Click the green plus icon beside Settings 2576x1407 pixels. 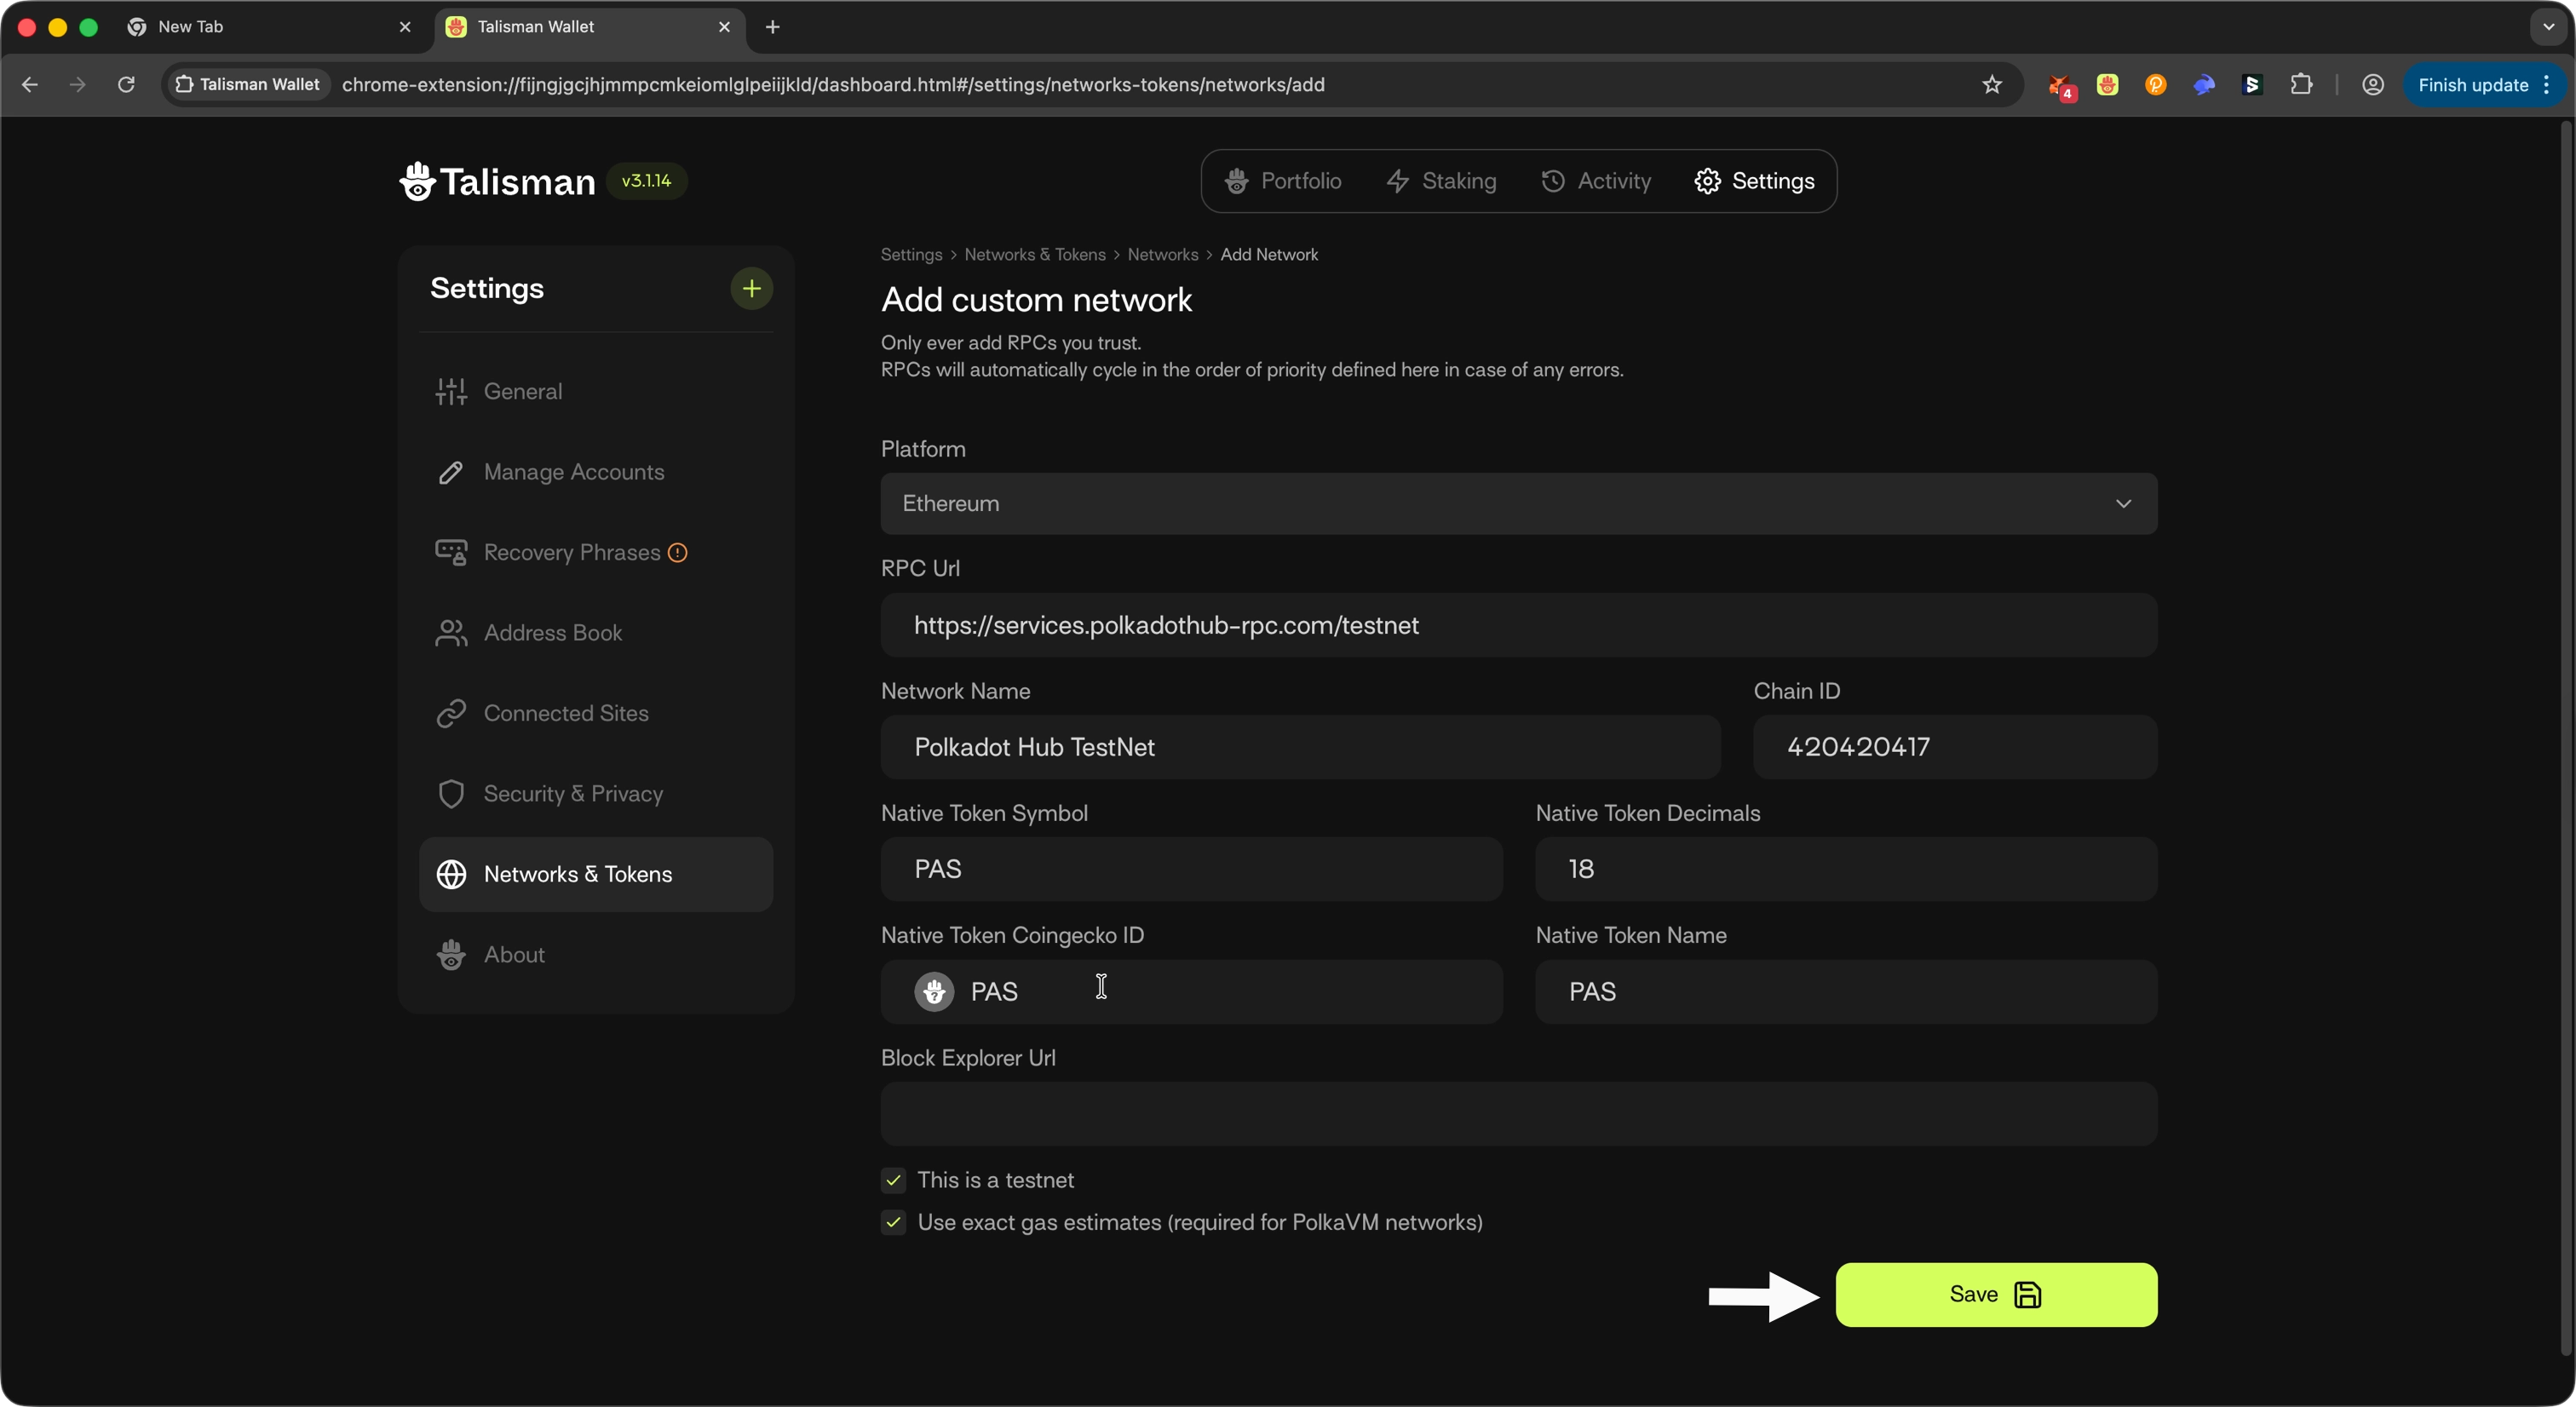pyautogui.click(x=751, y=289)
